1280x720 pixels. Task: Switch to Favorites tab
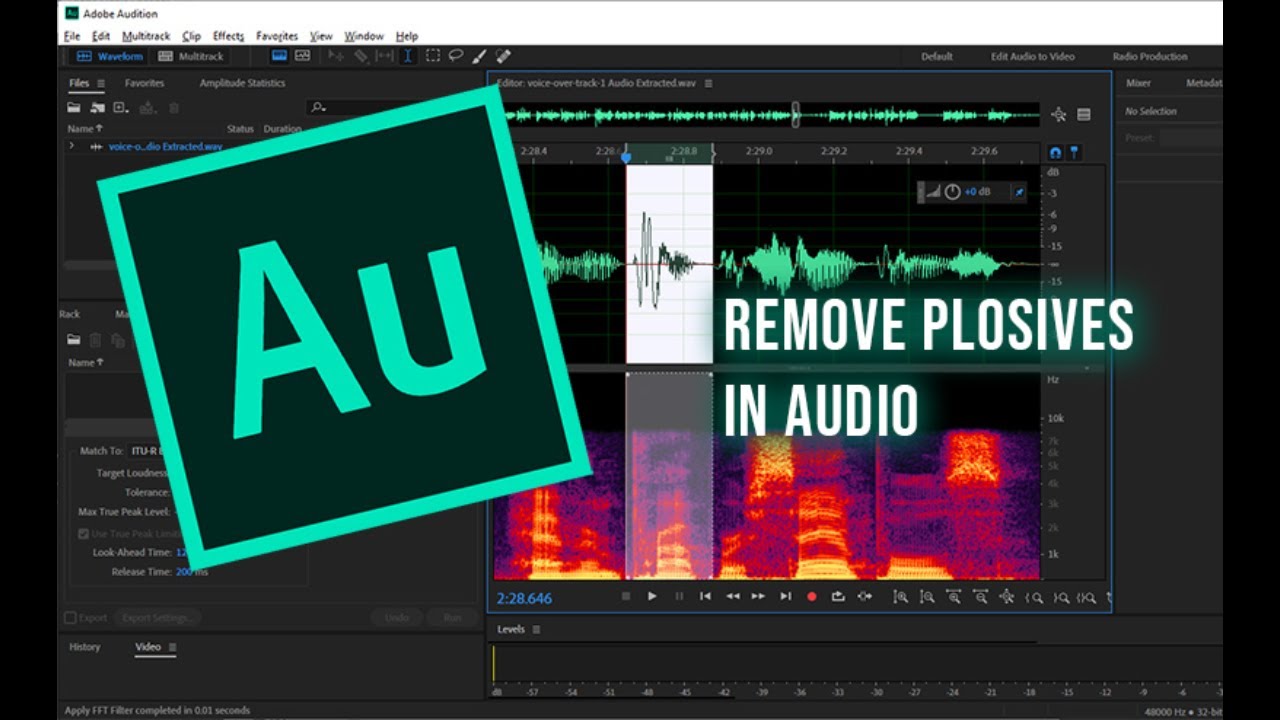[x=144, y=83]
